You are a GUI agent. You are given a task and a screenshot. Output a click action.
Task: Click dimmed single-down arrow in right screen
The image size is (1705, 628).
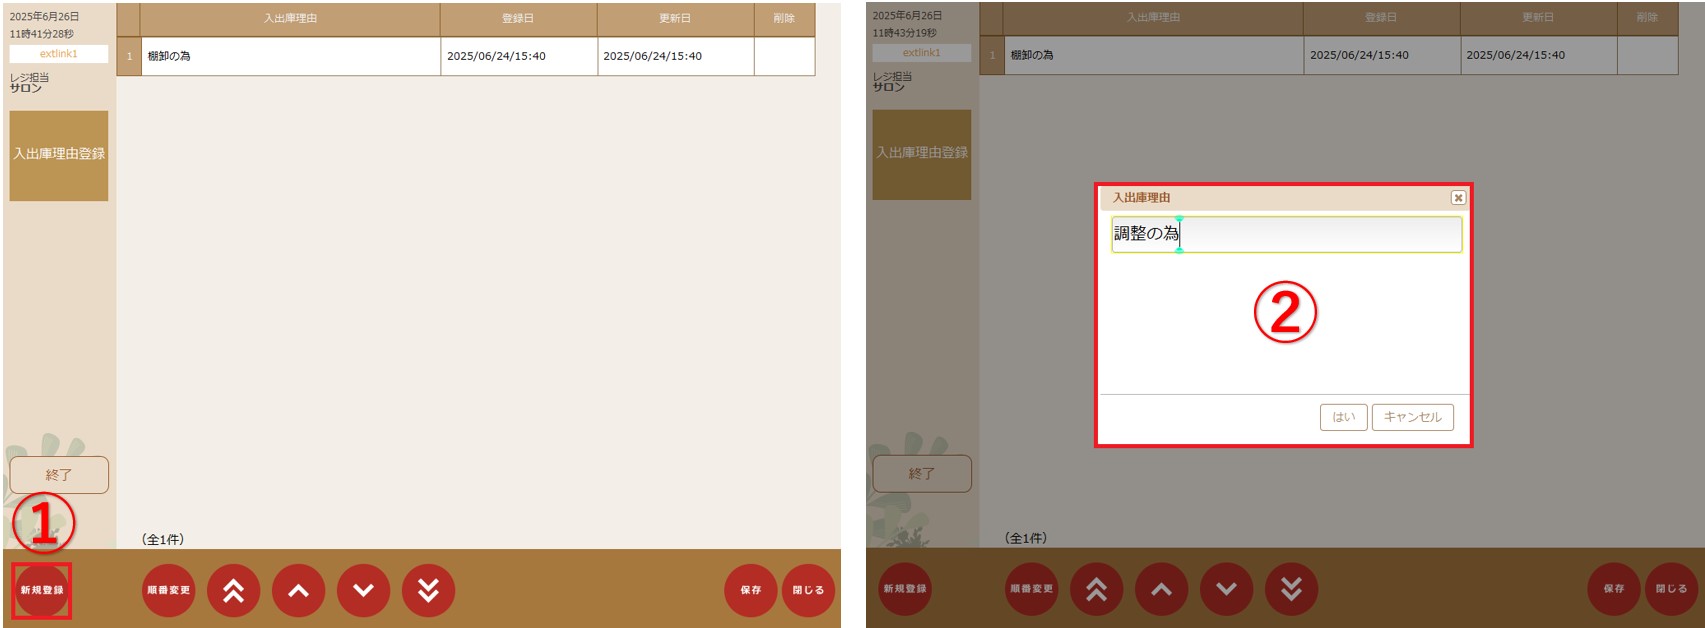[x=1226, y=589]
